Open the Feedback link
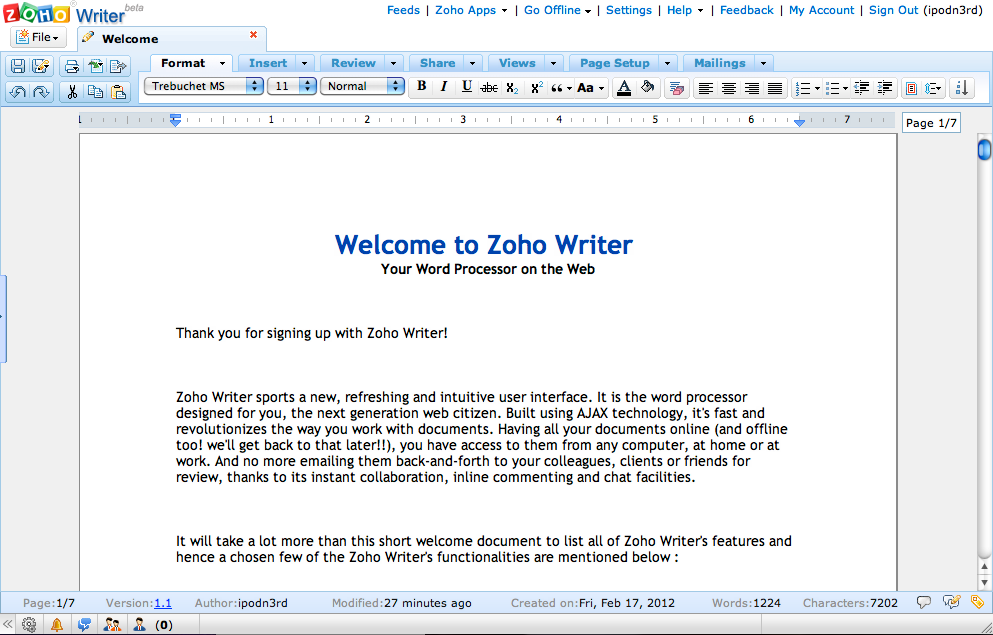 coord(747,10)
